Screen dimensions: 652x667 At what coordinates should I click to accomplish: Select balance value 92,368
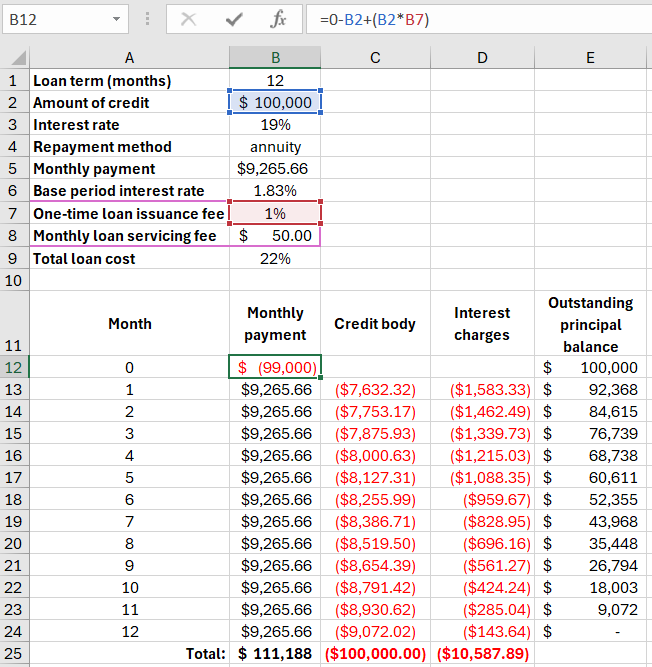(x=590, y=389)
